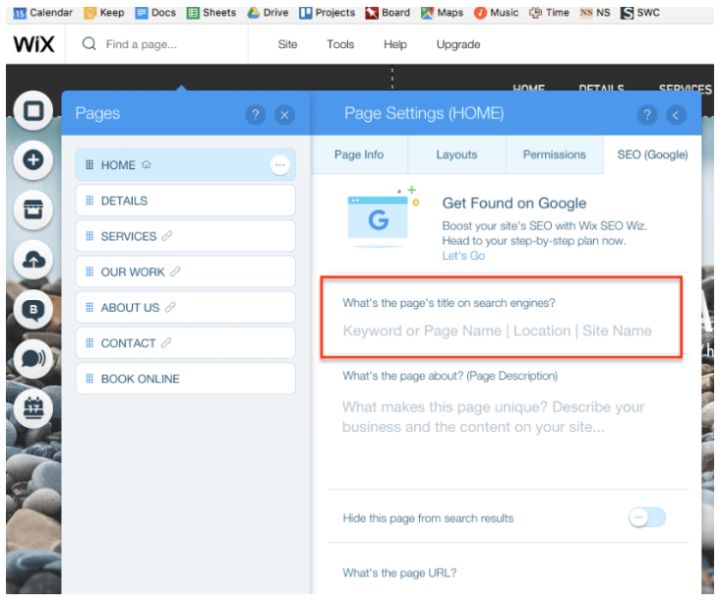Open the Blog manager B icon
The image size is (720, 606).
[34, 309]
